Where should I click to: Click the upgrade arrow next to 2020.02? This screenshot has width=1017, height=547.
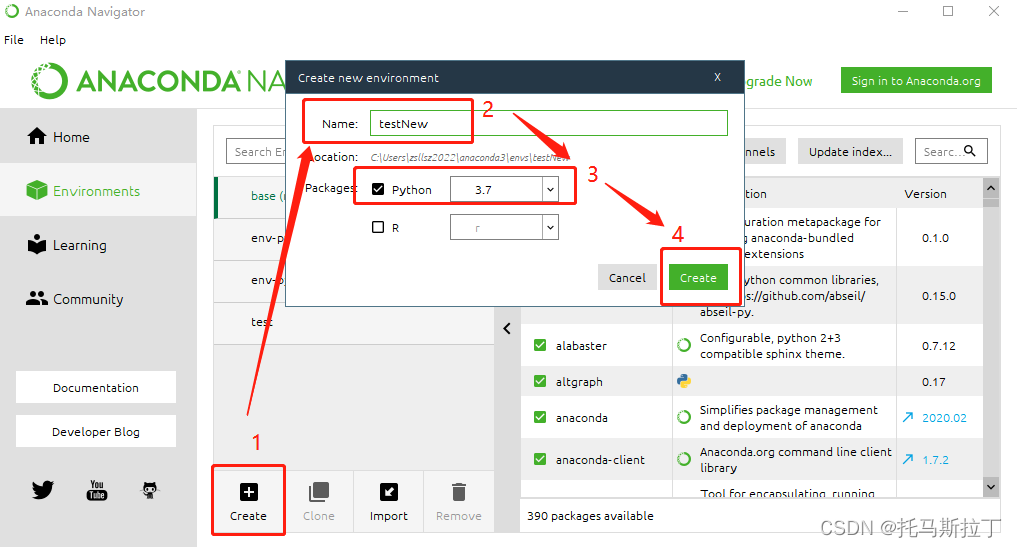pos(908,417)
